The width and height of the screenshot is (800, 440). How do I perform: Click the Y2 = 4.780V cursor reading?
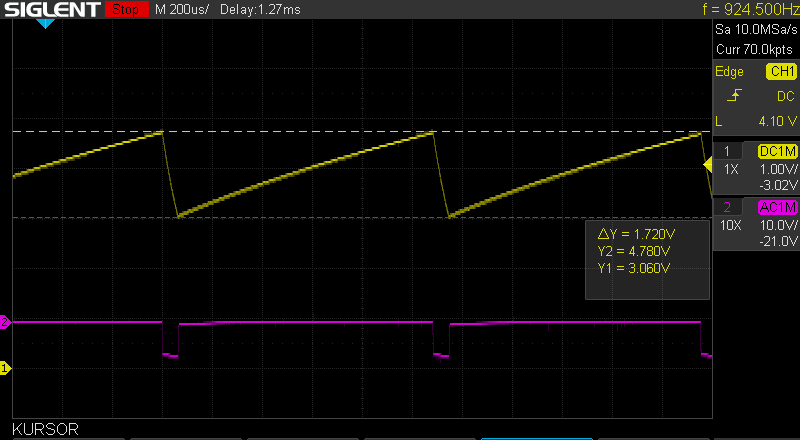click(633, 251)
